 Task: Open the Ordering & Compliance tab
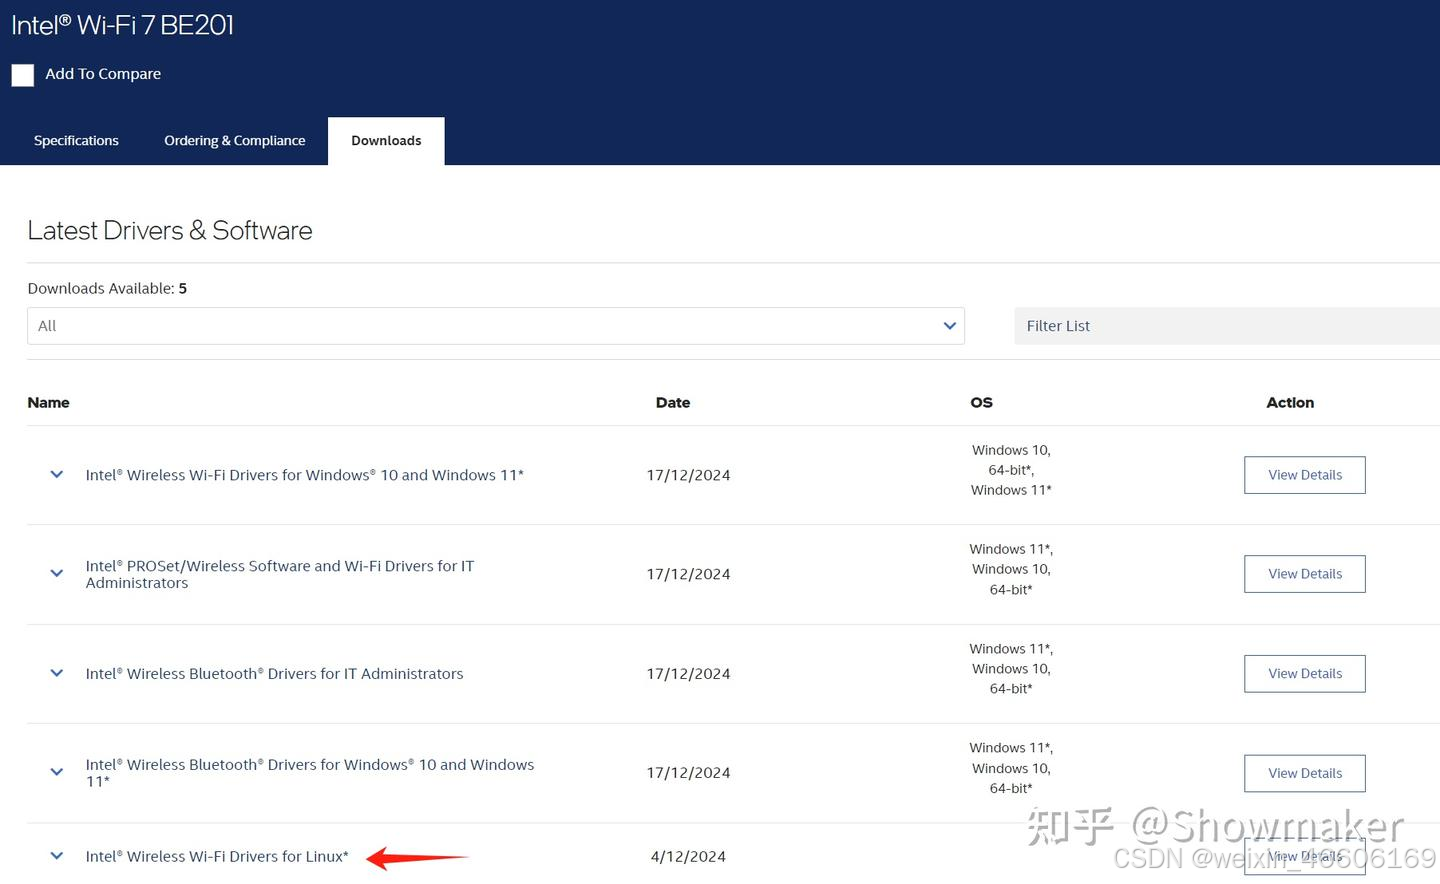234,140
